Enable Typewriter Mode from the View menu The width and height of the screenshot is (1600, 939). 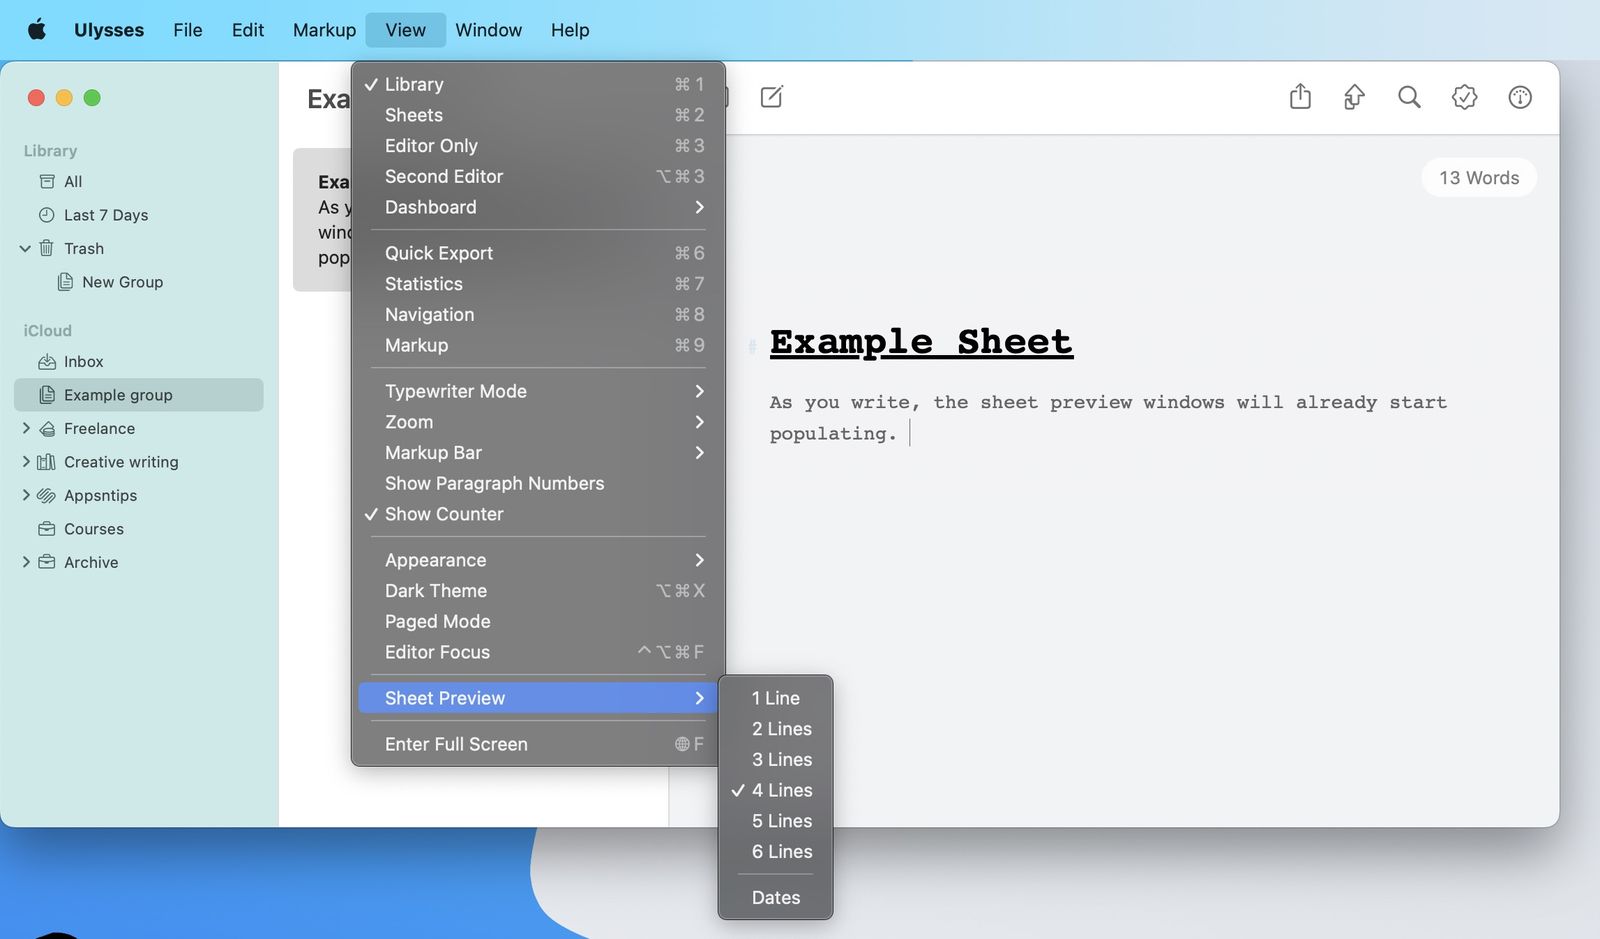tap(455, 391)
